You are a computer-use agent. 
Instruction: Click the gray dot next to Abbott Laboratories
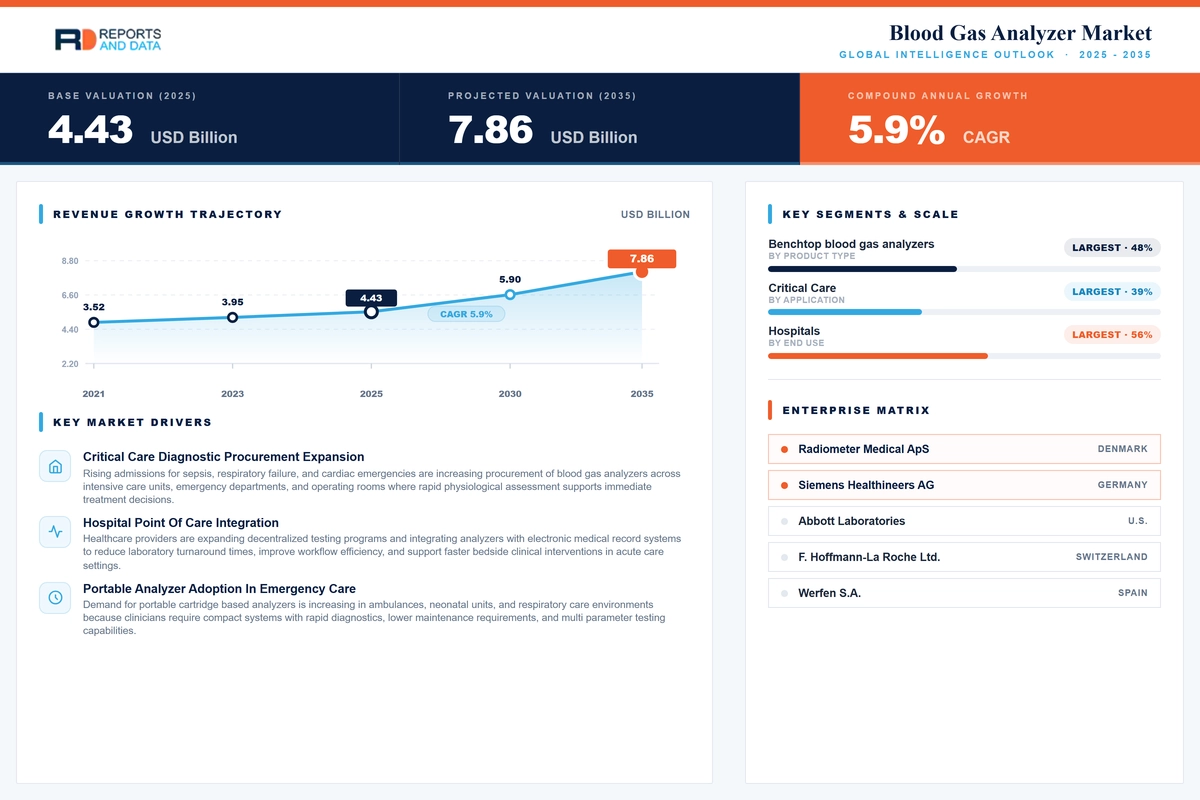(784, 521)
